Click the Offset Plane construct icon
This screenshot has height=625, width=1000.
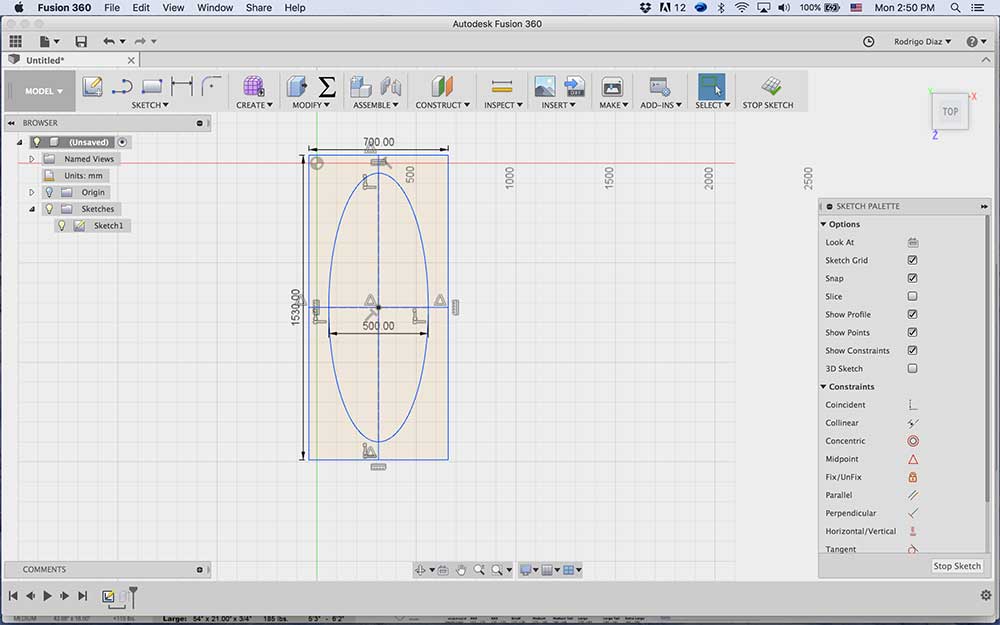442,86
